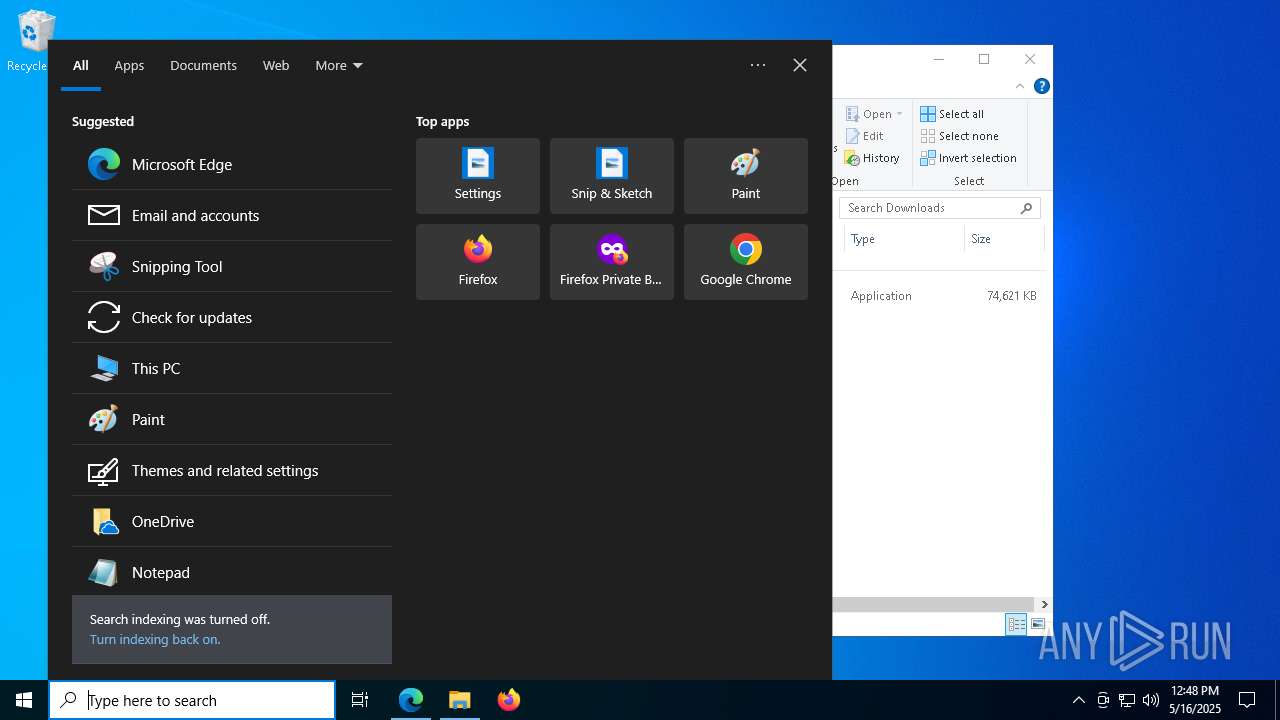1280x720 pixels.
Task: Open Themes and related settings
Action: pos(232,470)
